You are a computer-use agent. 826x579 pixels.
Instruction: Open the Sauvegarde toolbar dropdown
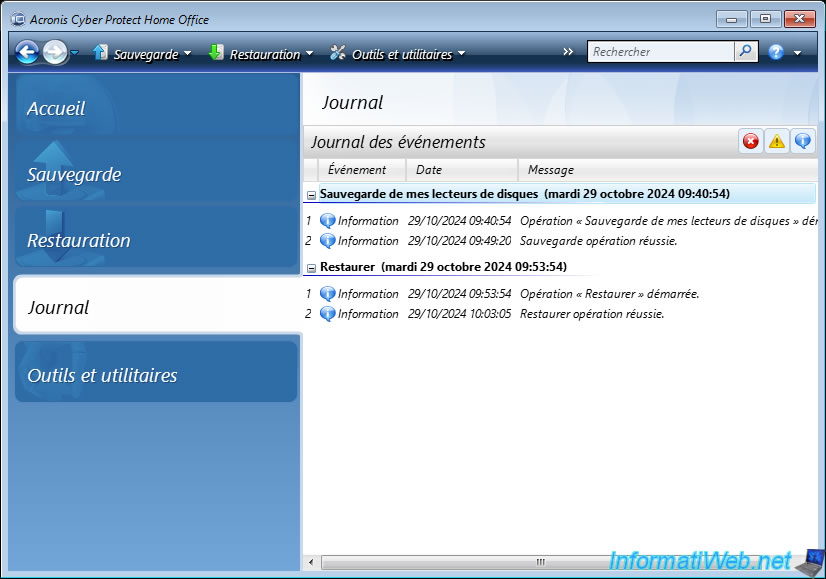click(x=142, y=54)
